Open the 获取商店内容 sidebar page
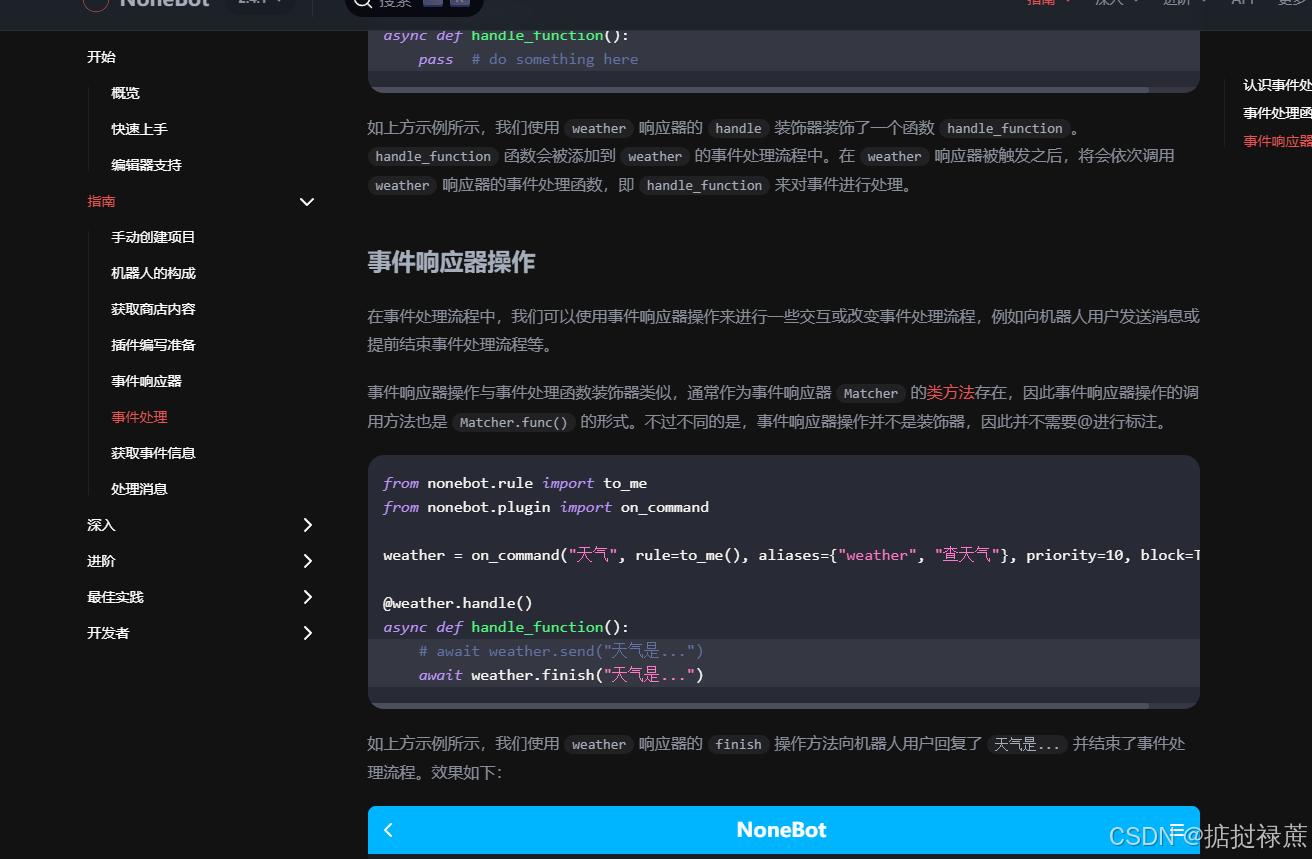 tap(153, 309)
